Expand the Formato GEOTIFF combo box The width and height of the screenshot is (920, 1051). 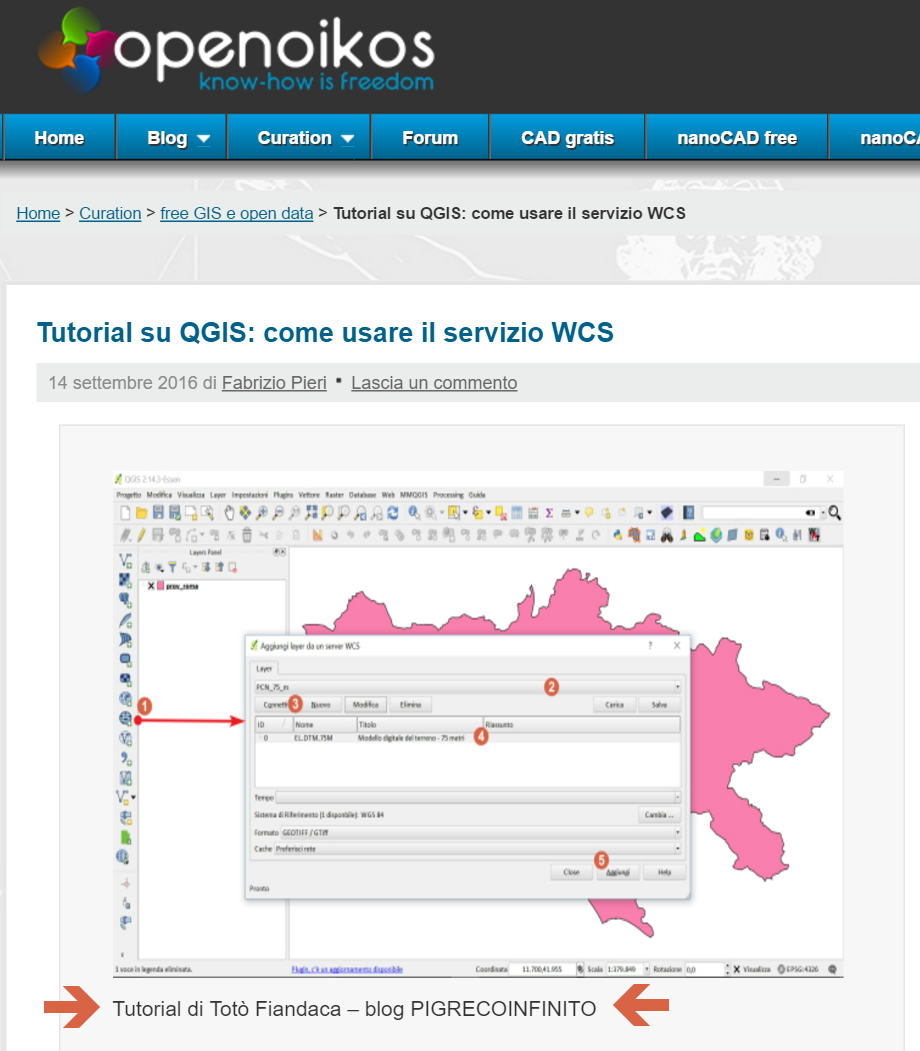(x=677, y=832)
